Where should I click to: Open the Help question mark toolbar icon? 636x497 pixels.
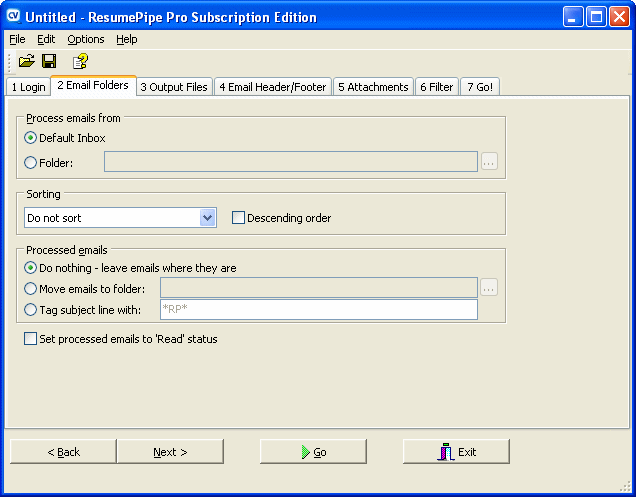point(80,61)
